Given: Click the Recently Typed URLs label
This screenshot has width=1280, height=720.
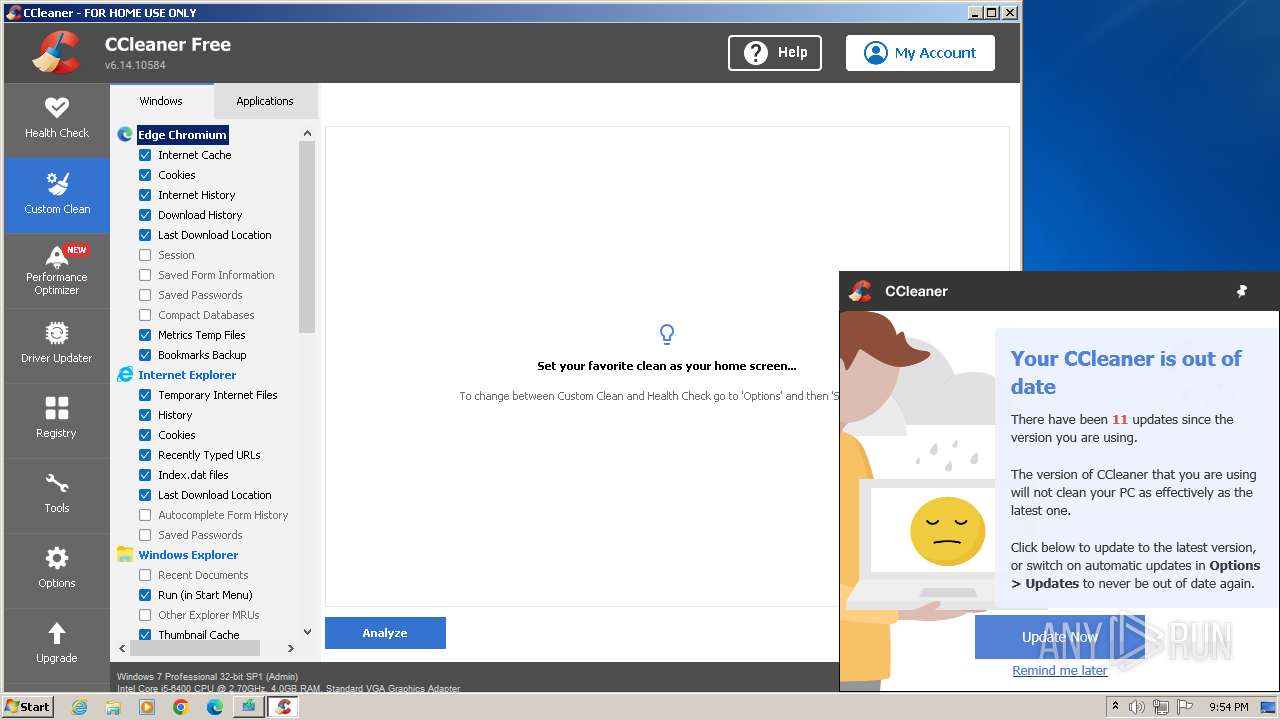Looking at the screenshot, I should pyautogui.click(x=209, y=455).
